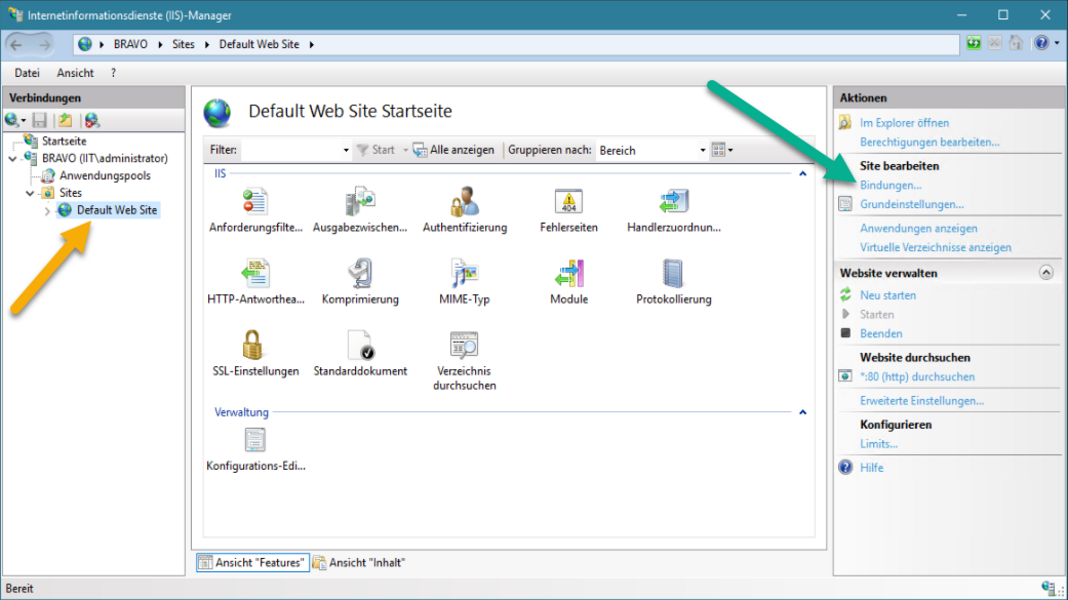Open the Ansicht menu
This screenshot has height=600, width=1068.
pos(75,73)
